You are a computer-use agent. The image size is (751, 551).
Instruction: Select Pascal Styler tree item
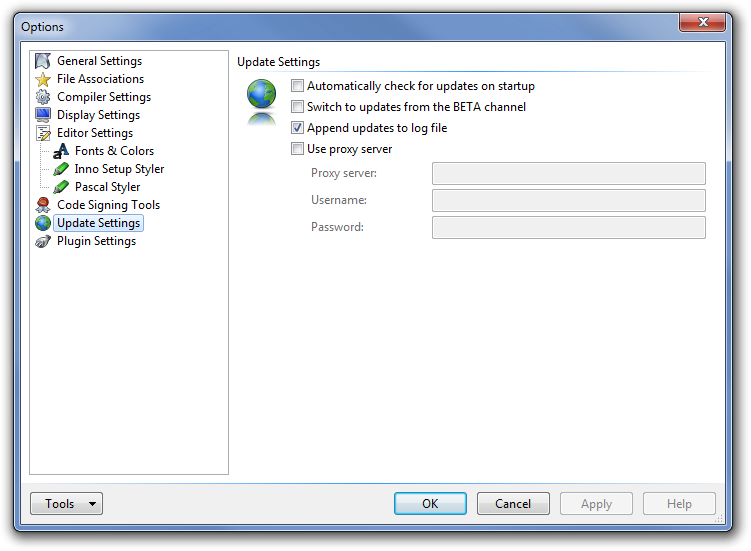tap(107, 187)
